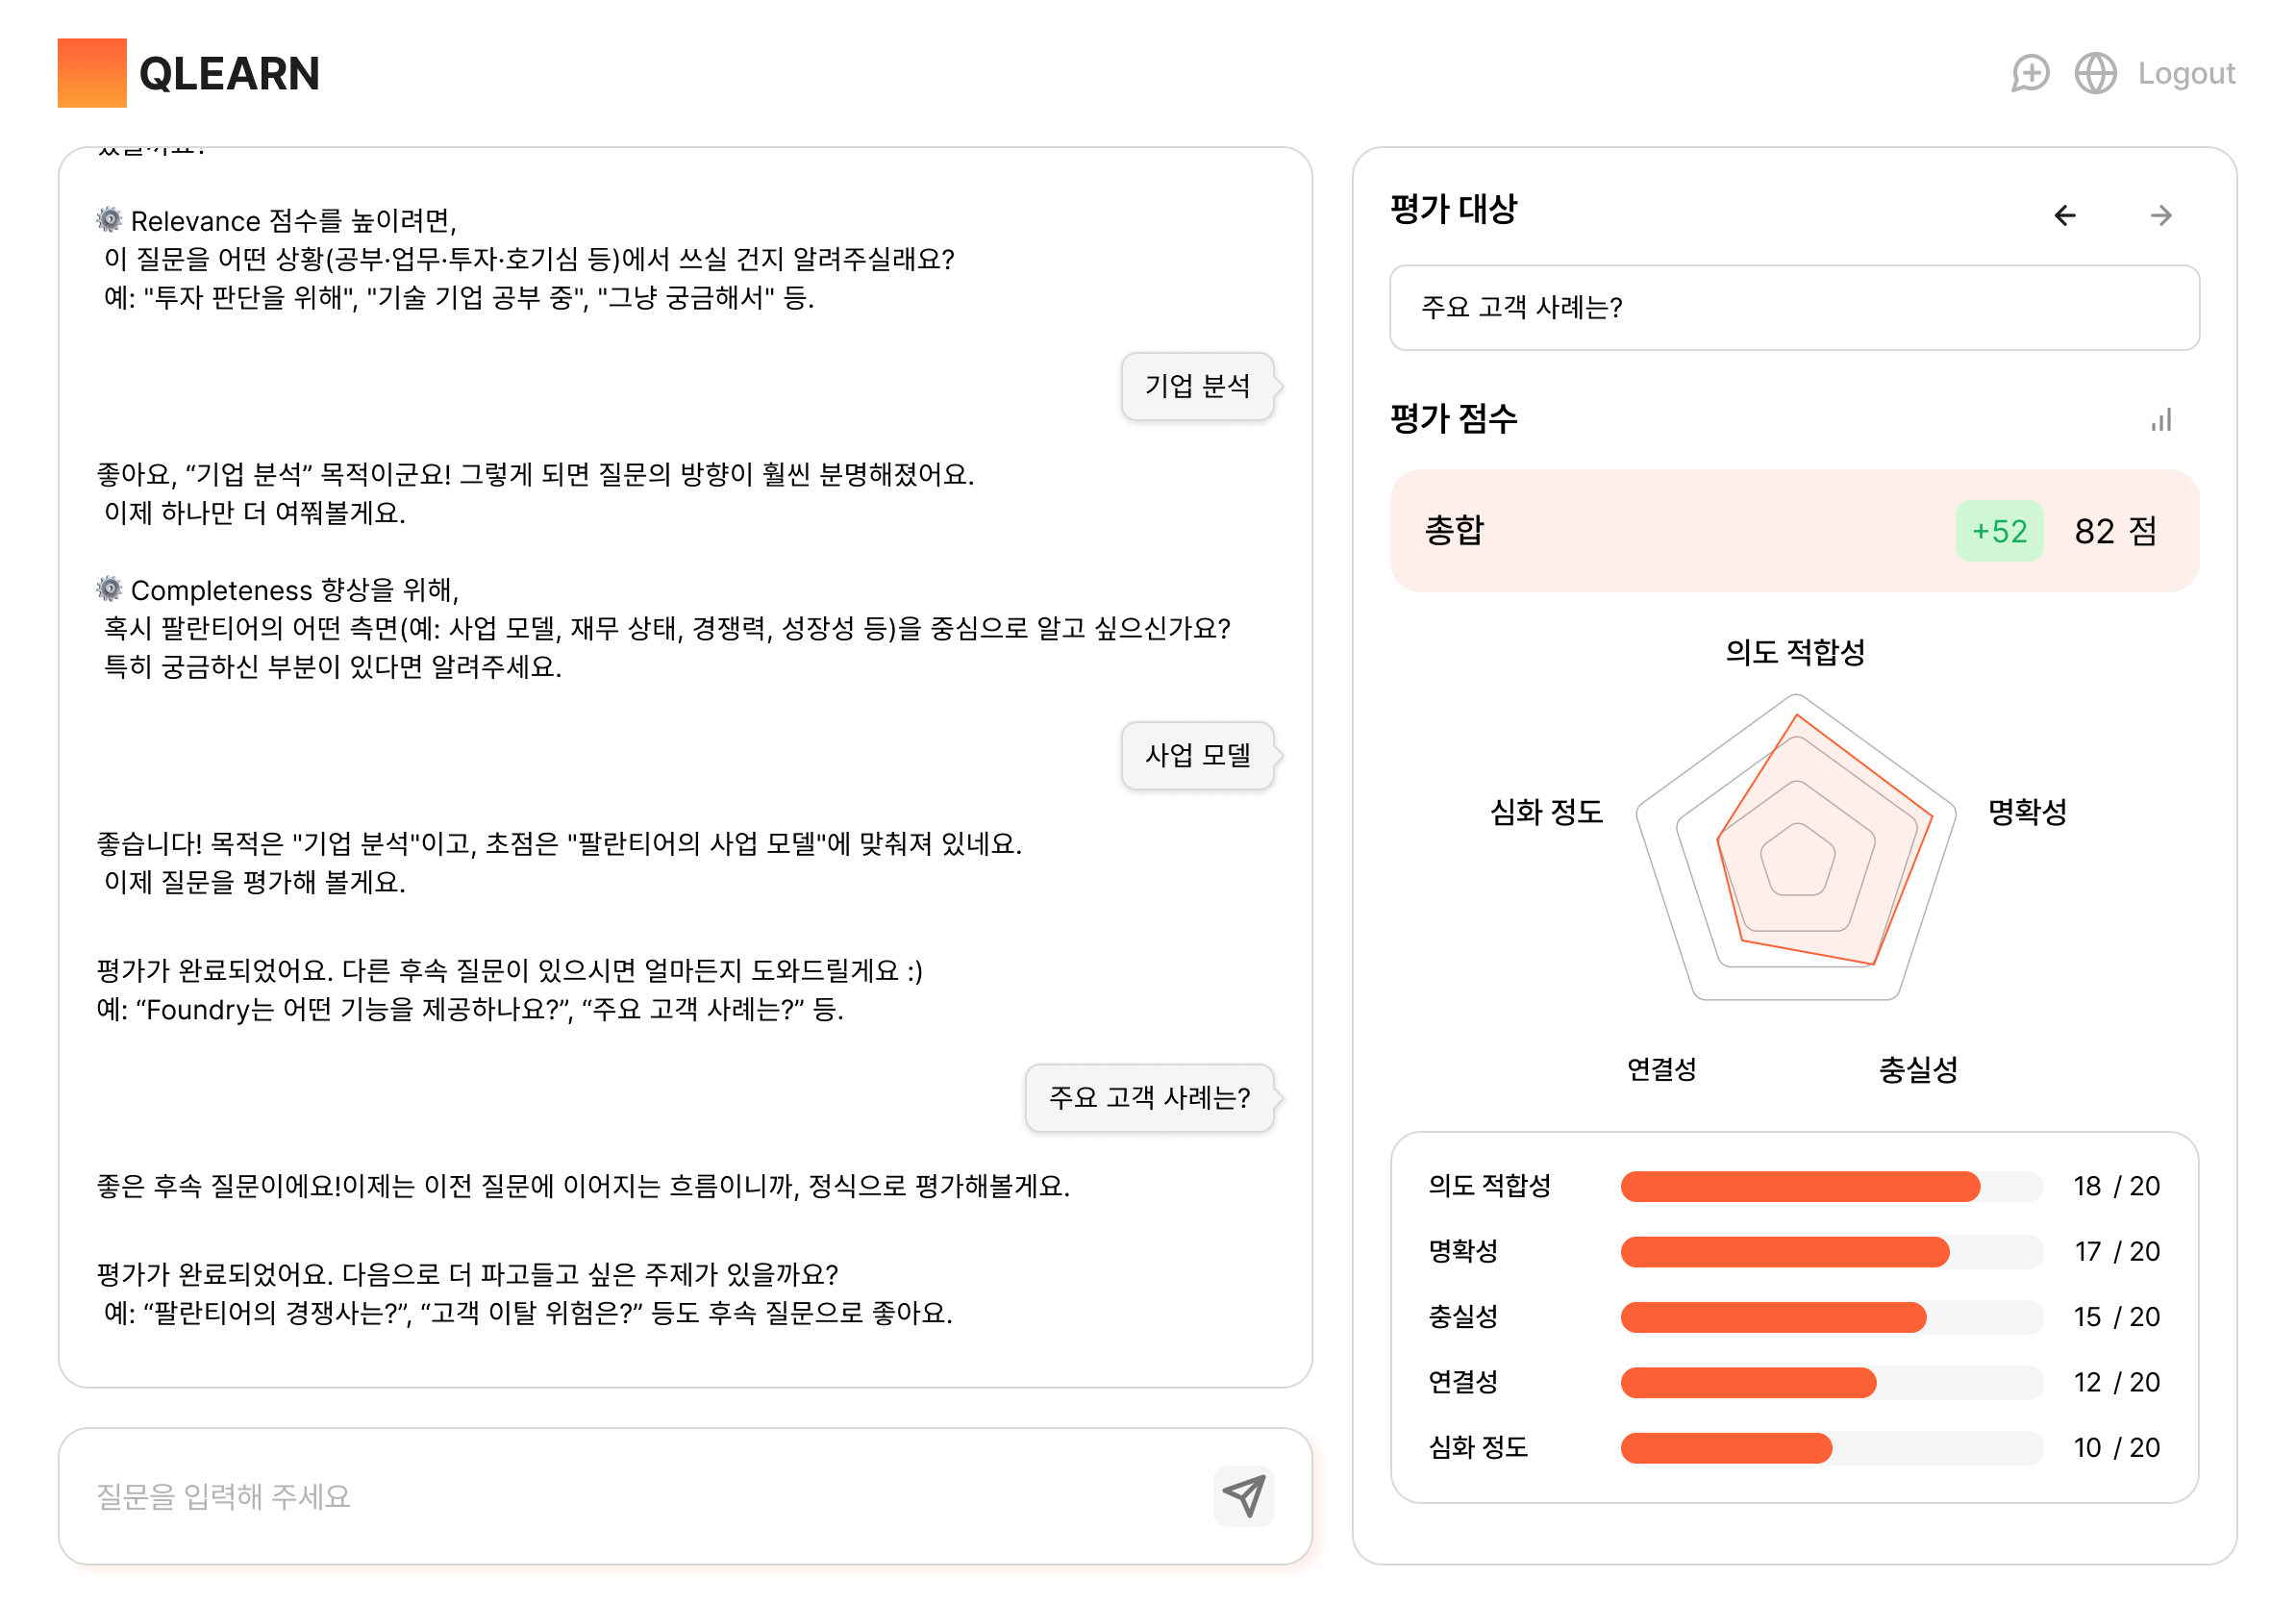The image size is (2296, 1604).
Task: Go to next evaluation target arrow
Action: [2161, 216]
